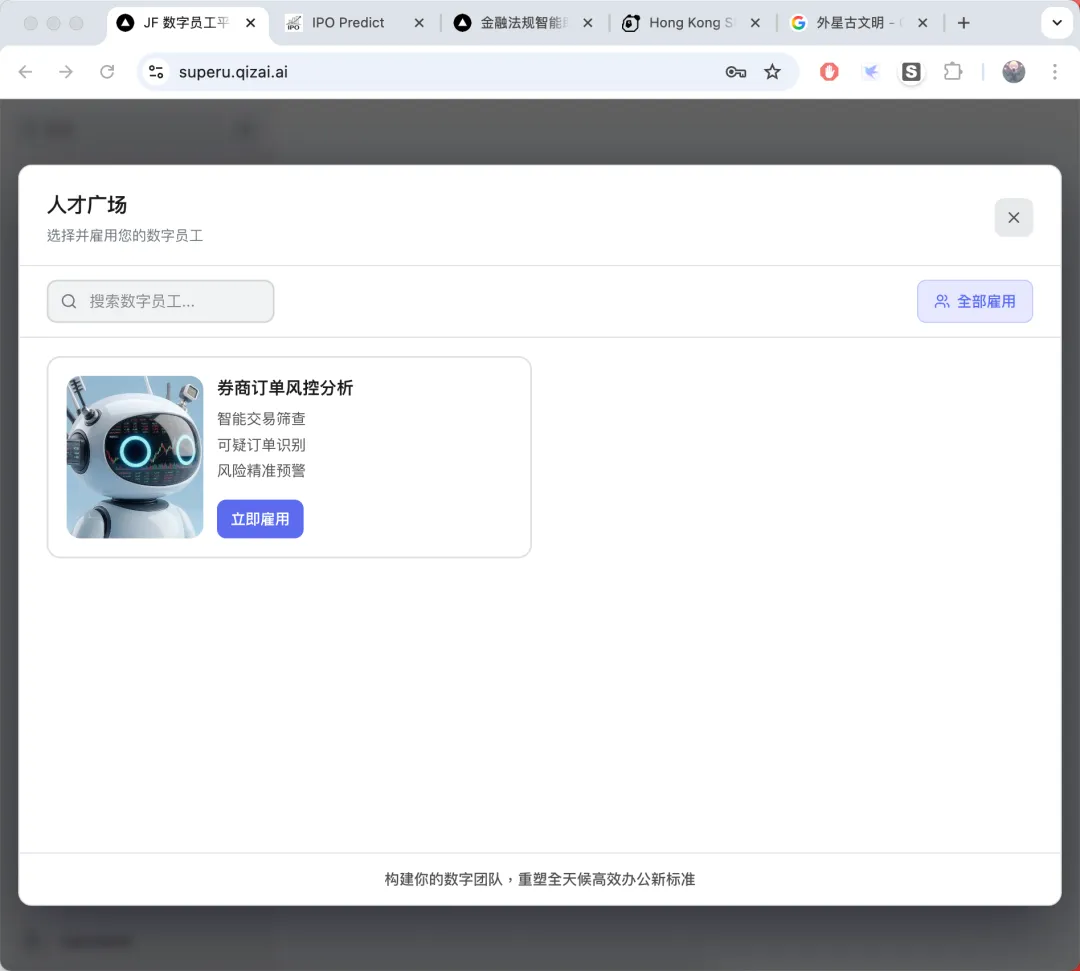Switch to the IPO Predict tab
The width and height of the screenshot is (1080, 971).
tap(350, 22)
